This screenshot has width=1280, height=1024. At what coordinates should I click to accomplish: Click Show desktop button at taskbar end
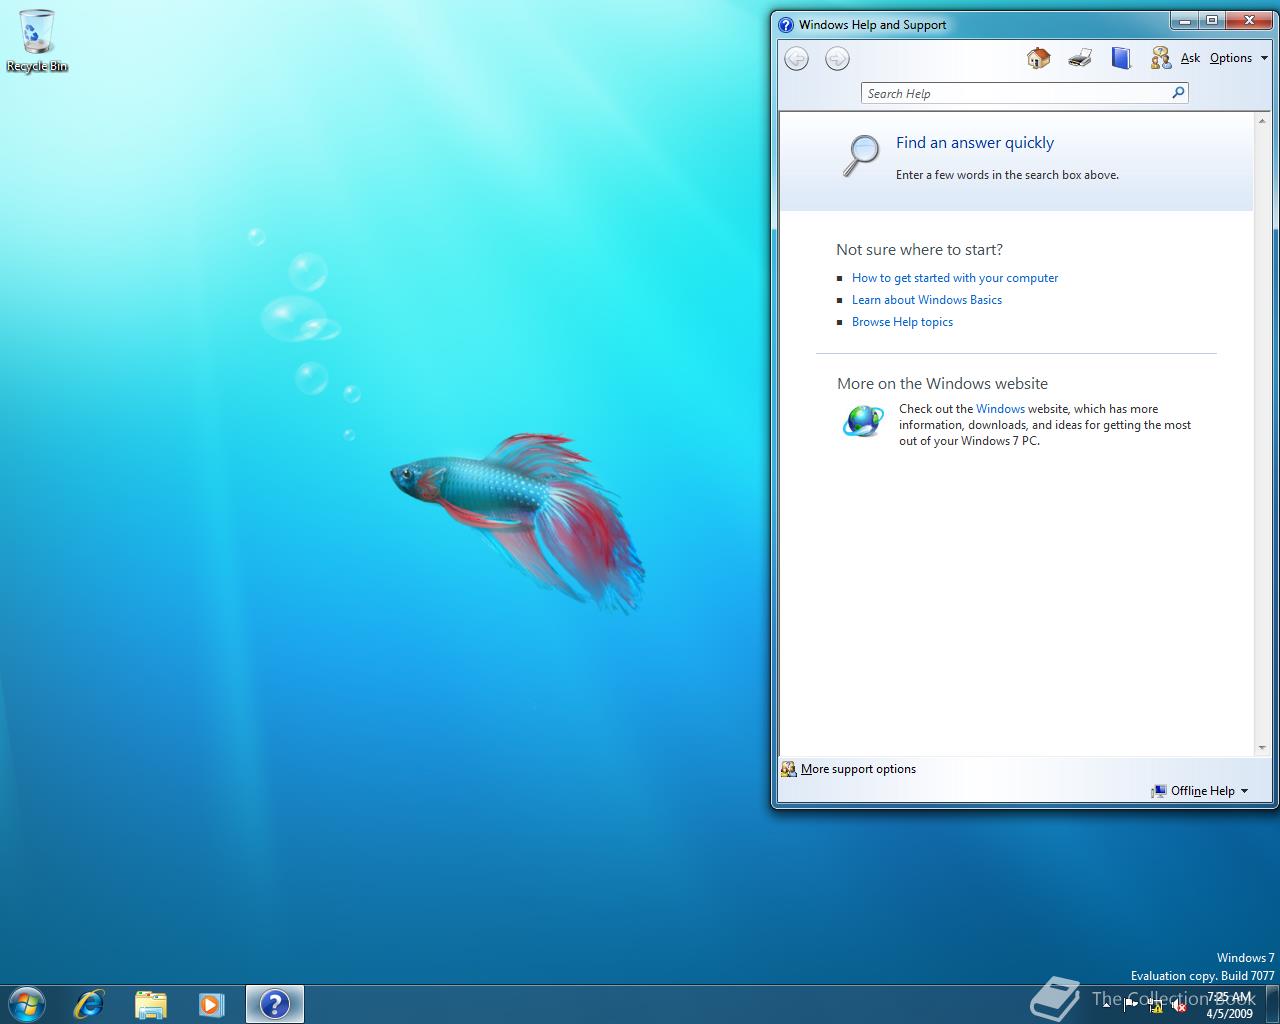point(1272,1004)
